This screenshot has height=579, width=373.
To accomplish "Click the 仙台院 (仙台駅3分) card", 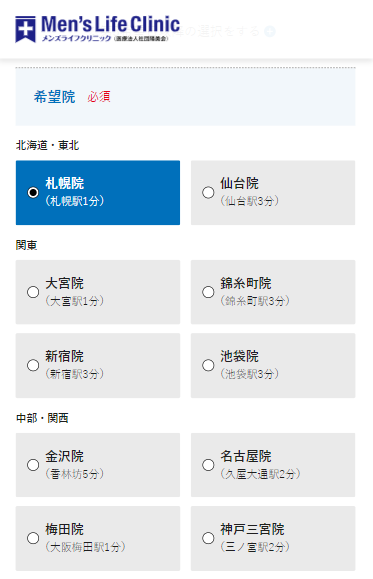I will tap(273, 192).
